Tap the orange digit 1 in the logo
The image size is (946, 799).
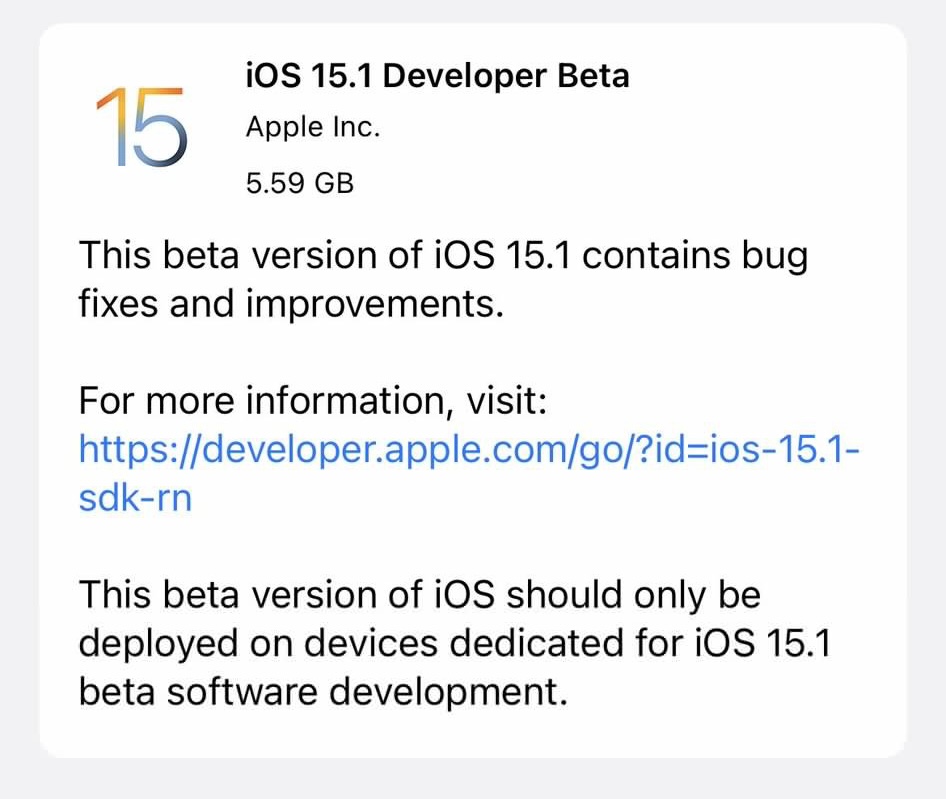[x=112, y=126]
